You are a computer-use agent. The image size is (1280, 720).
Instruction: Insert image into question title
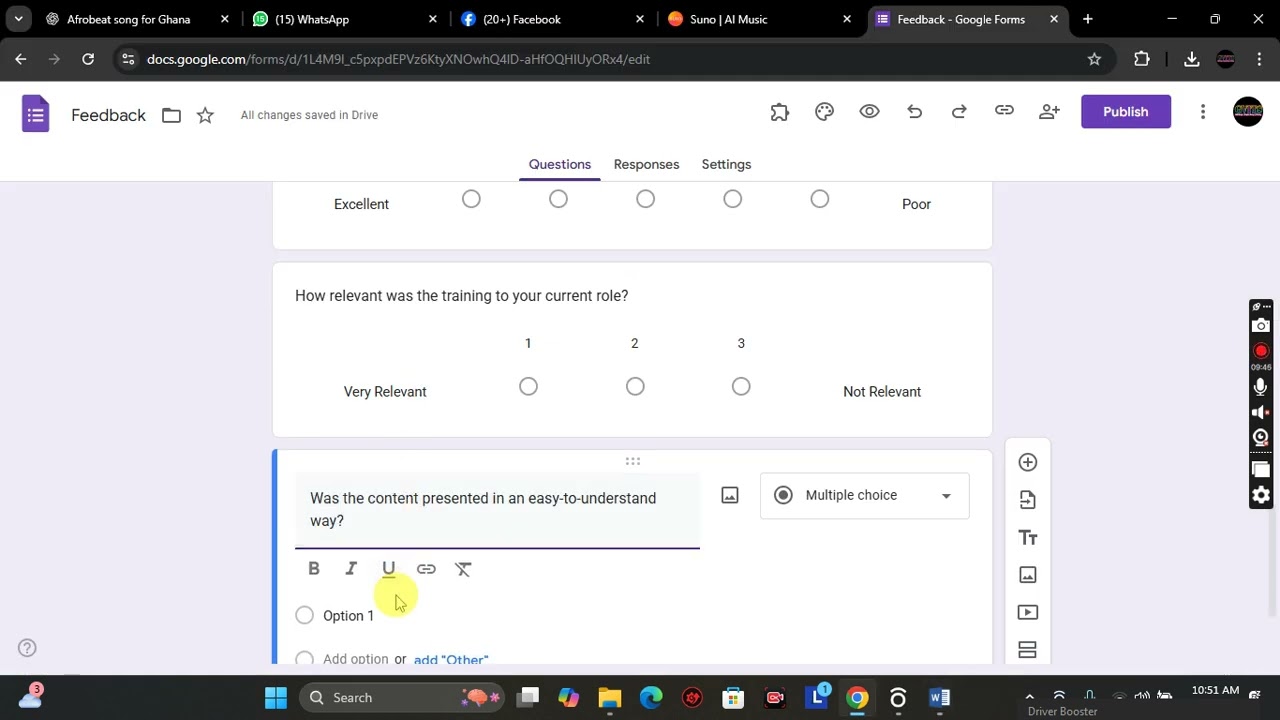coord(730,495)
